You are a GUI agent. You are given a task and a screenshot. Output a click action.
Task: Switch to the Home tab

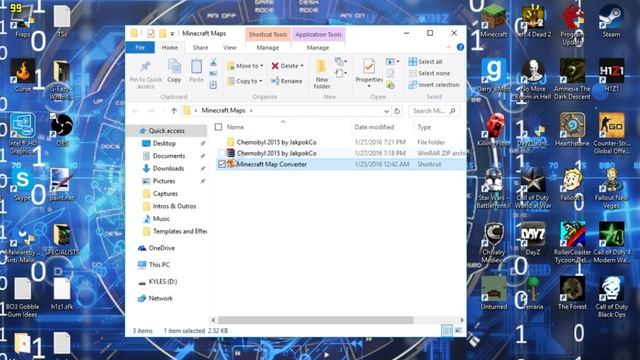pyautogui.click(x=170, y=47)
